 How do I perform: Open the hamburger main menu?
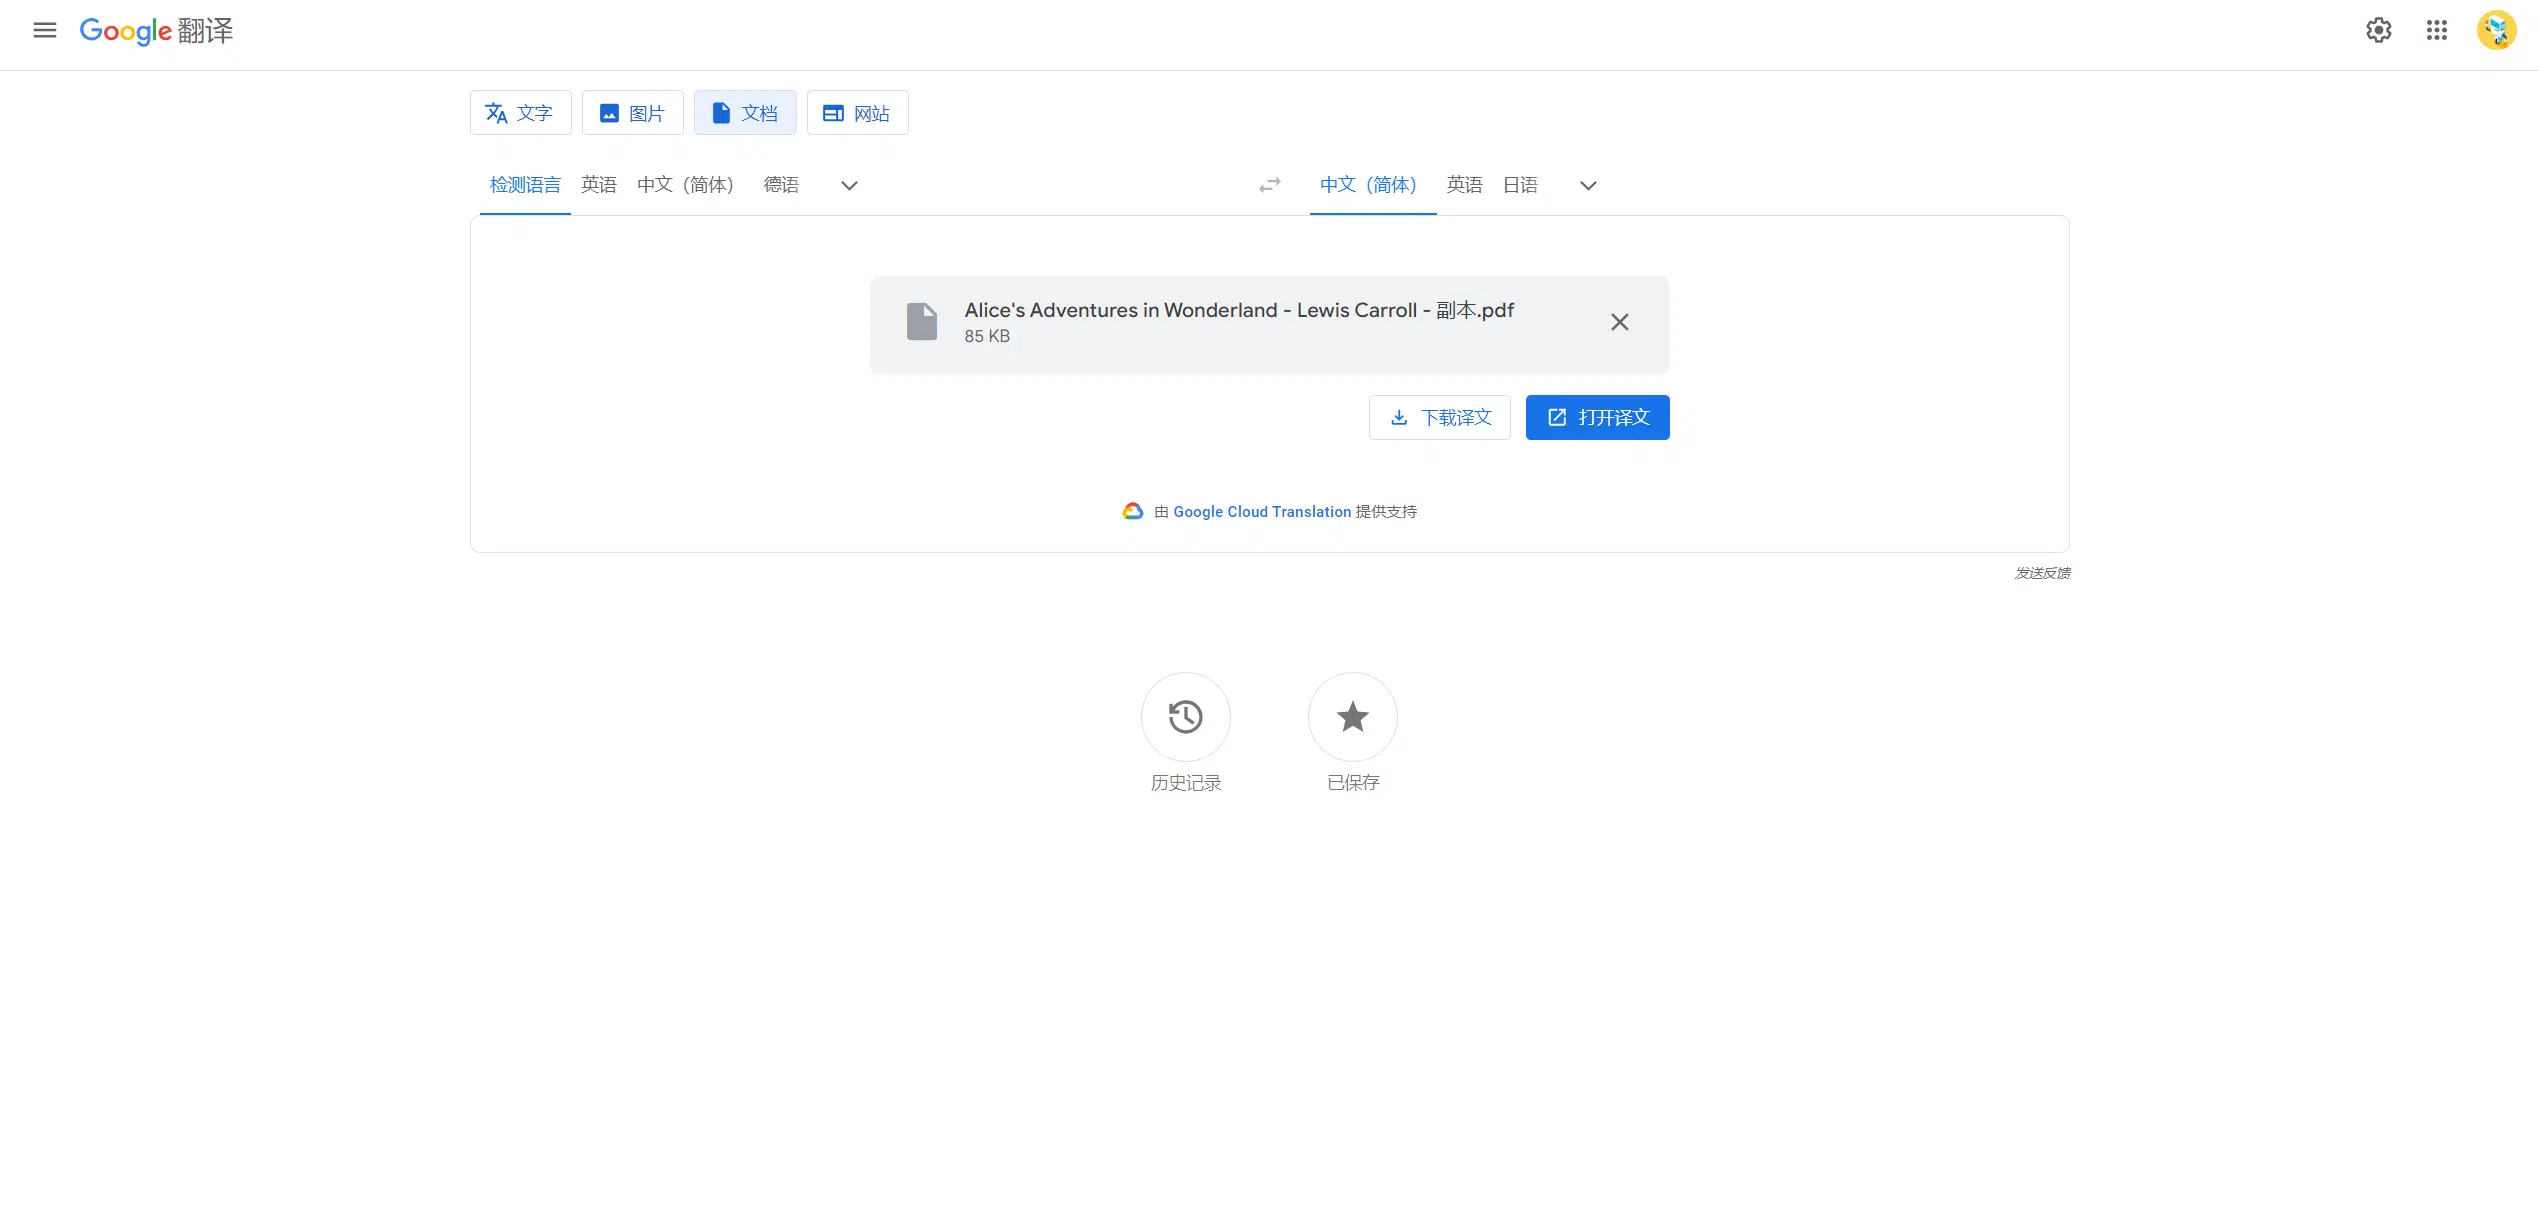point(45,30)
